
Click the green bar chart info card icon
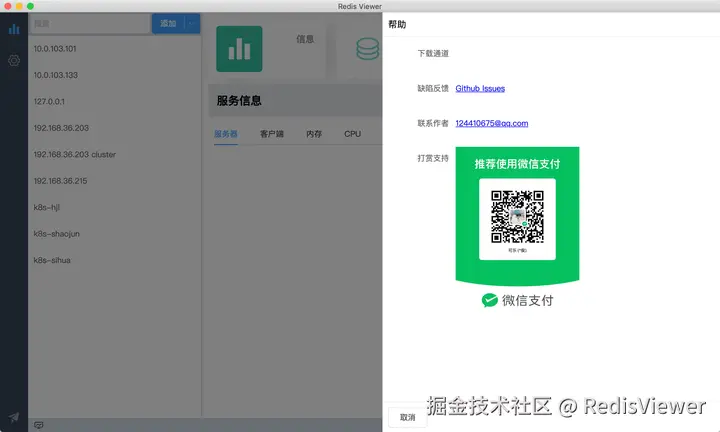coord(239,49)
